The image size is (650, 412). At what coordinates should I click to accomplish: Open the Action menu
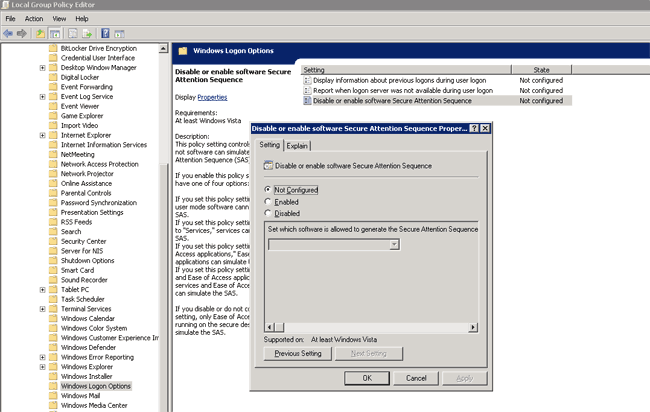[34, 18]
